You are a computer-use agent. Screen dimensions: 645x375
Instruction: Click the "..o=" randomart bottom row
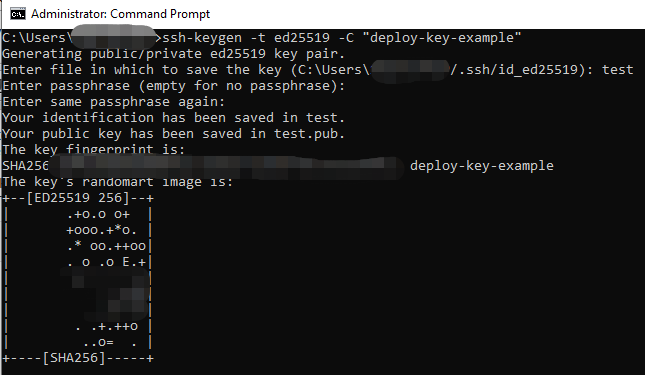pyautogui.click(x=109, y=342)
